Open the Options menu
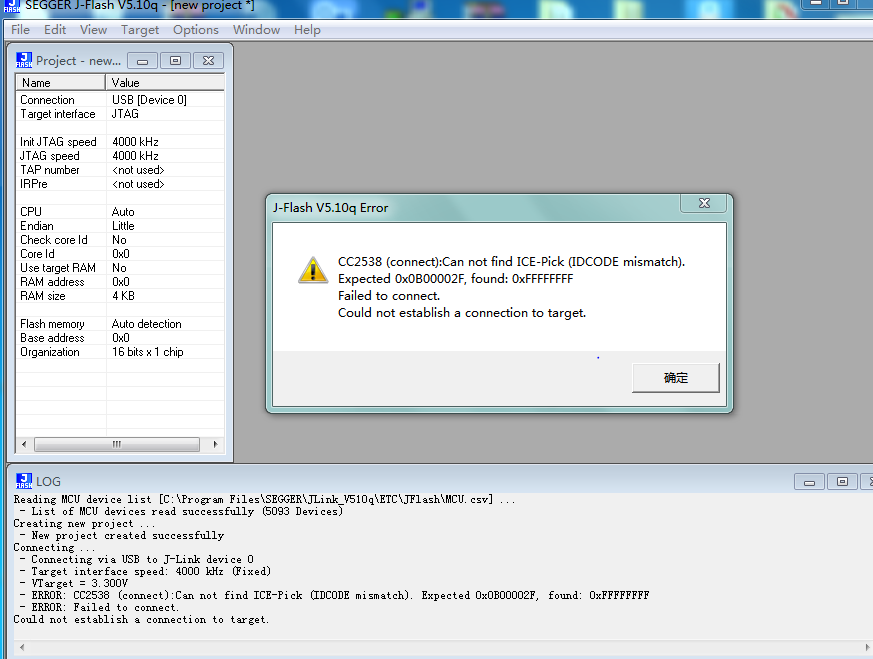 (x=195, y=30)
